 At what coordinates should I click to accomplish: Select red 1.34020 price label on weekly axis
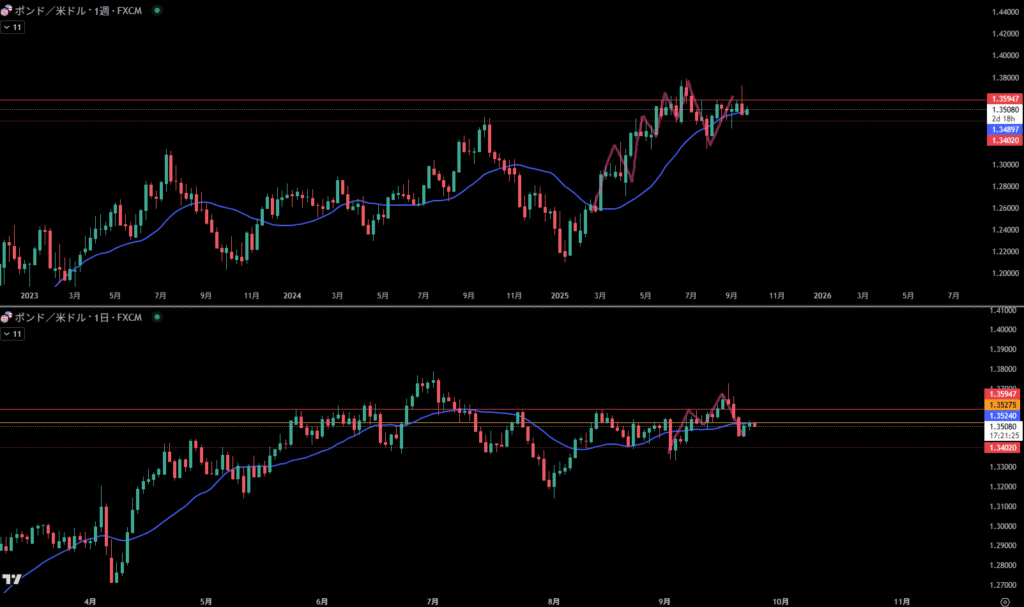[1003, 142]
